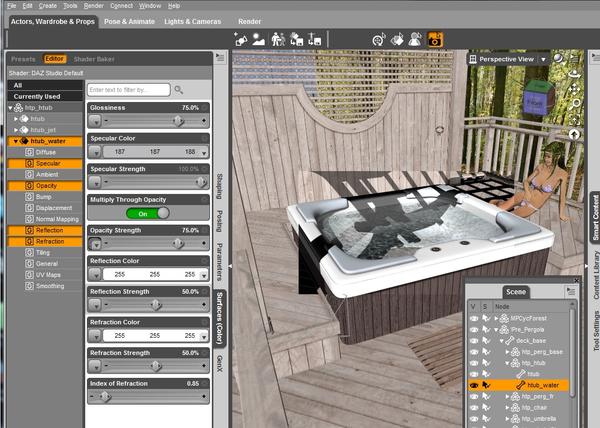Click the All filter button
600x428 pixels.
(45, 85)
